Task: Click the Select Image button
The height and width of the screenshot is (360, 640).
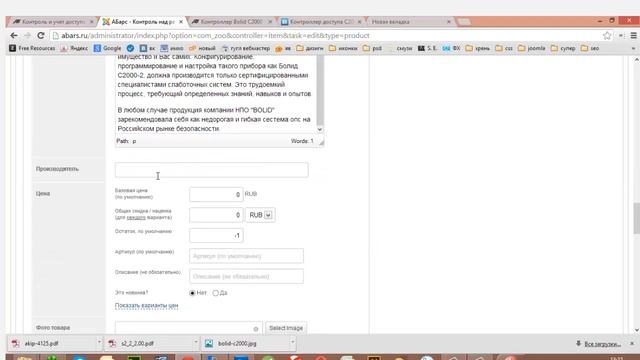Action: [286, 328]
